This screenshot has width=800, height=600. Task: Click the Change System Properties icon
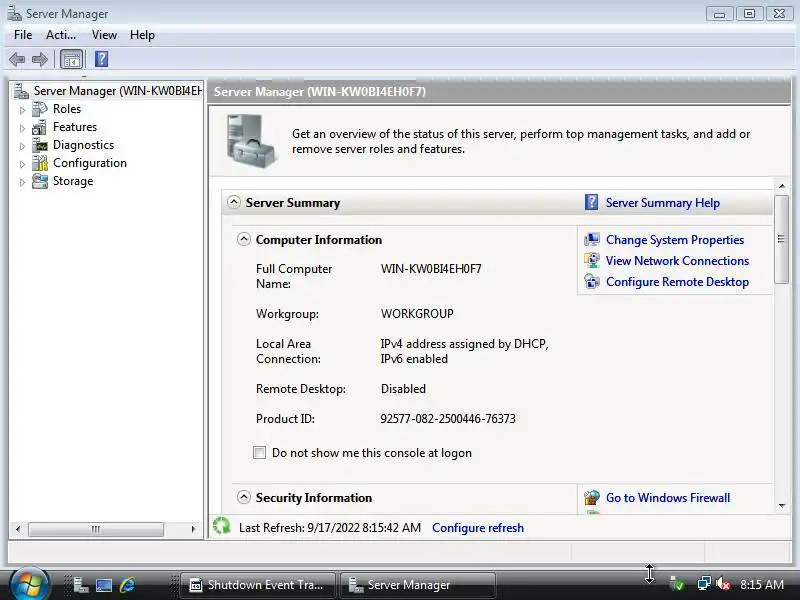coord(592,239)
